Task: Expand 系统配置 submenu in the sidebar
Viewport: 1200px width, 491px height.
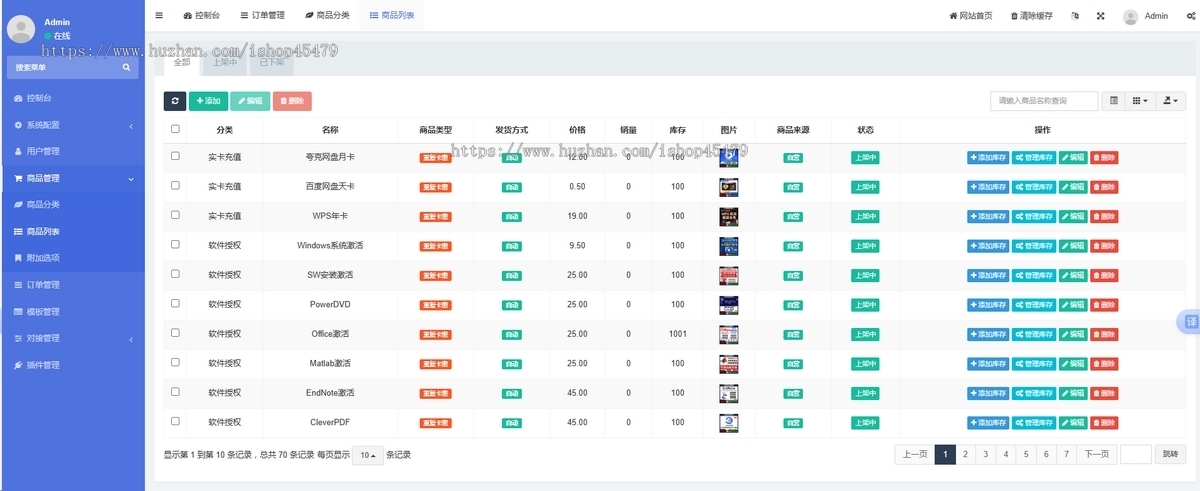Action: point(72,125)
